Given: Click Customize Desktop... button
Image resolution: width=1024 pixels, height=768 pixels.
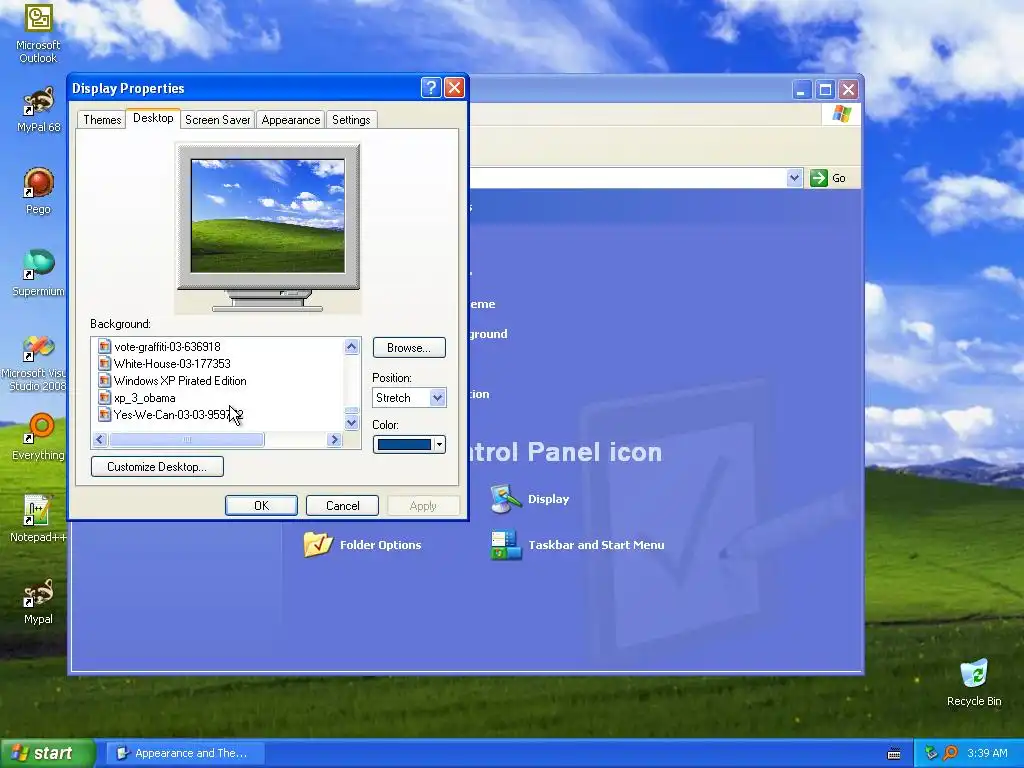Looking at the screenshot, I should 157,466.
